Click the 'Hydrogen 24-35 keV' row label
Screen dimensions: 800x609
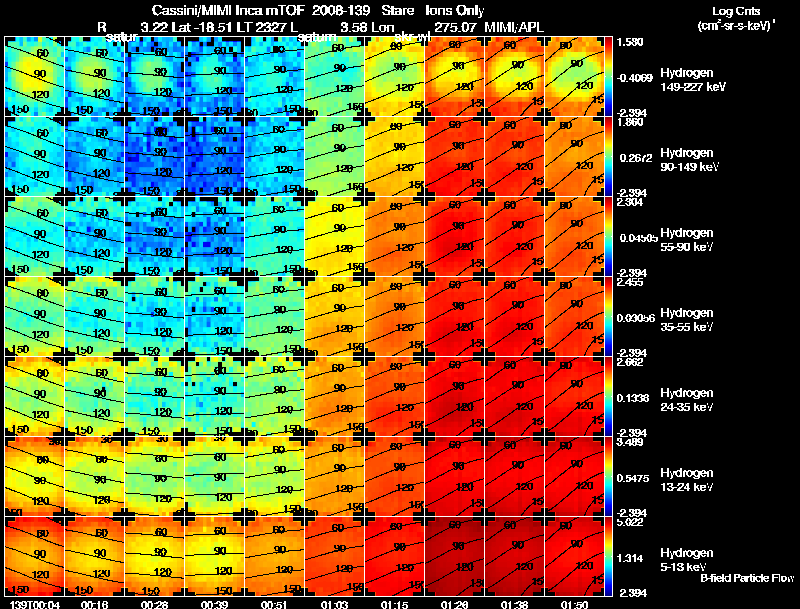(686, 400)
